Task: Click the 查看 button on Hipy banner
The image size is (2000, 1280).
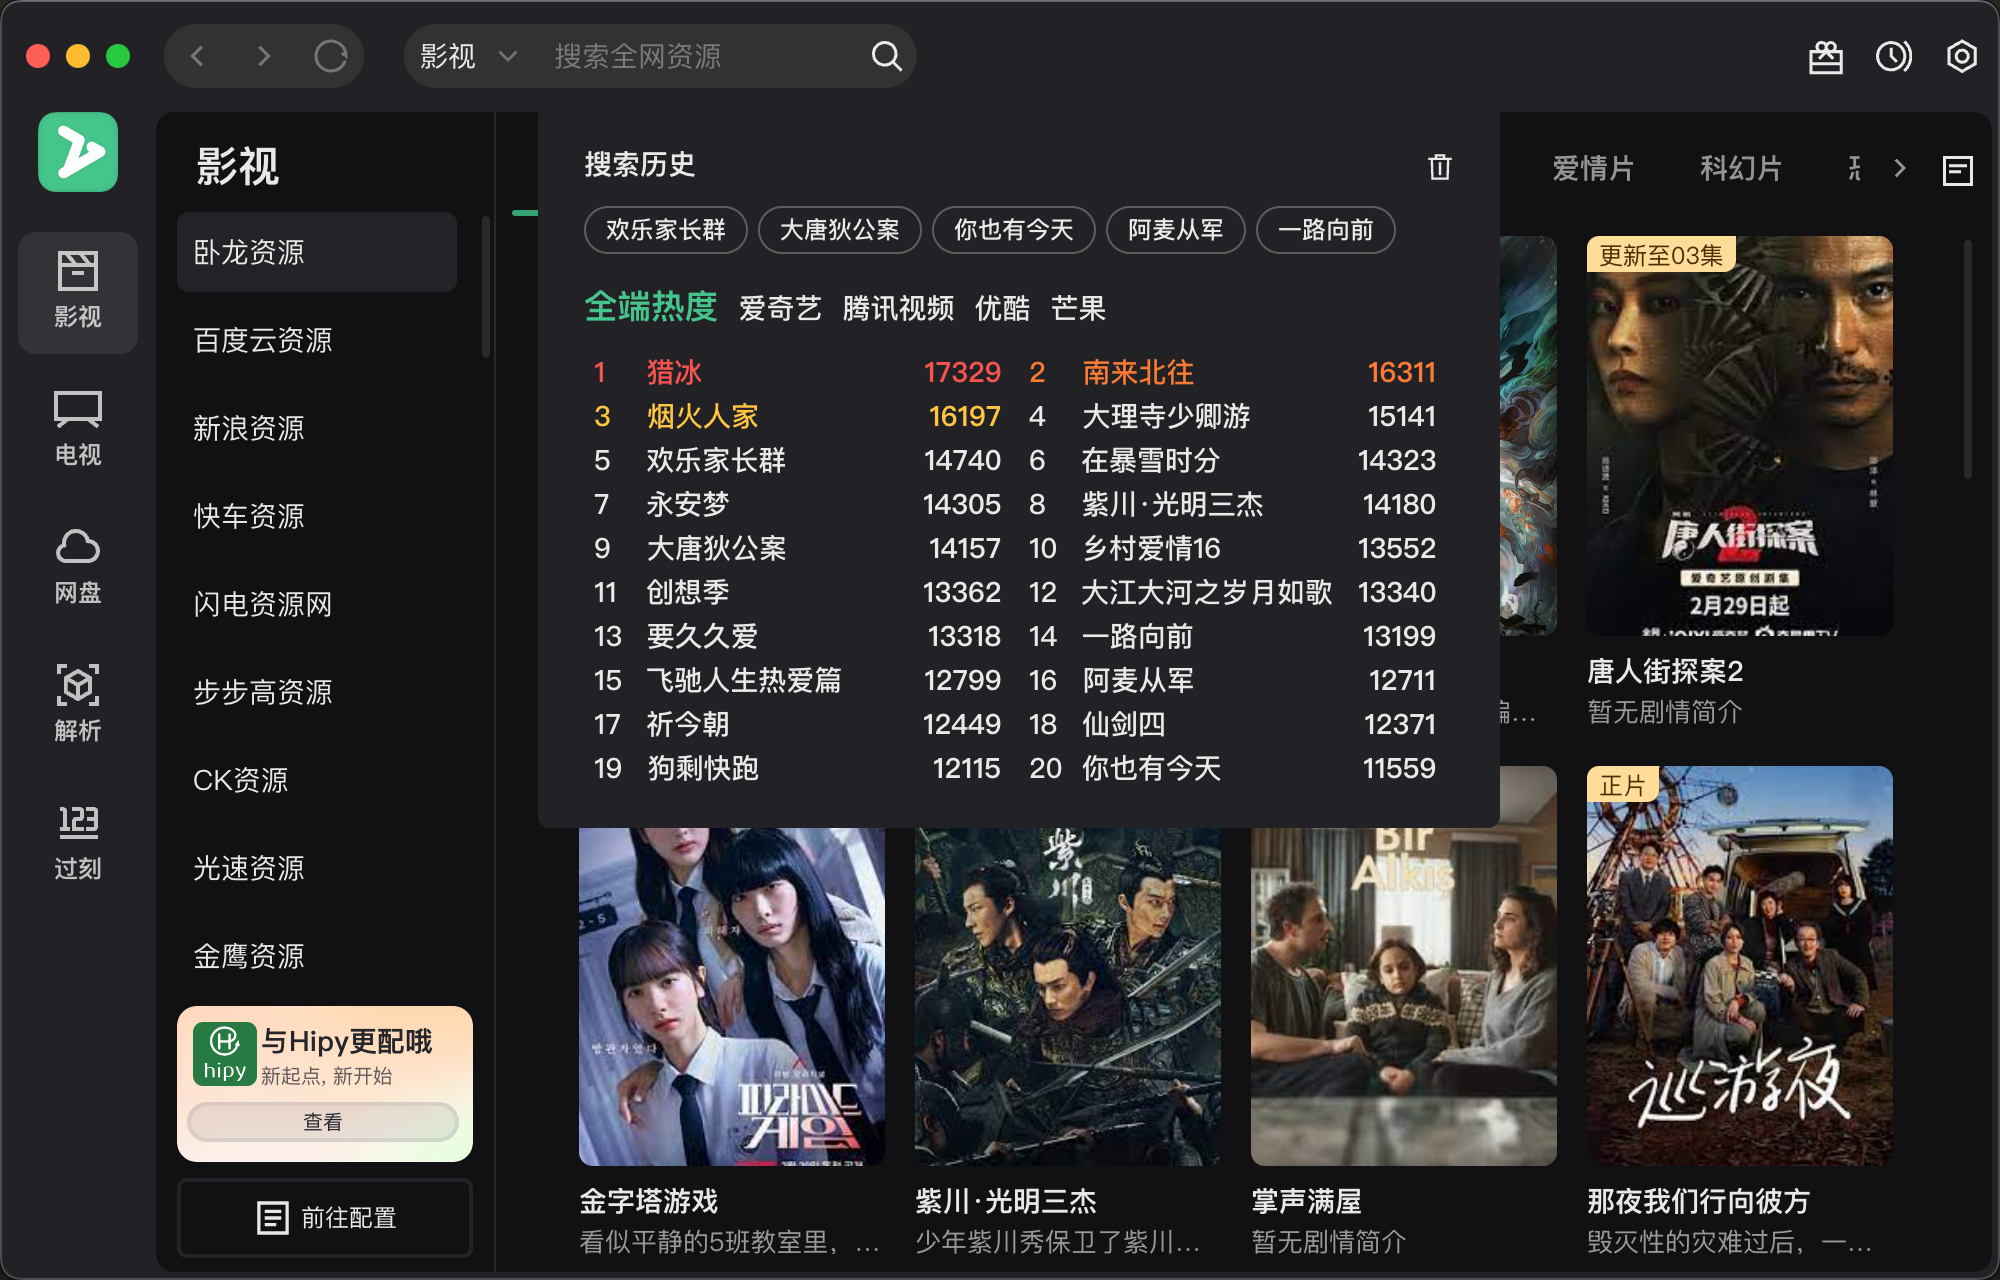Action: (323, 1122)
